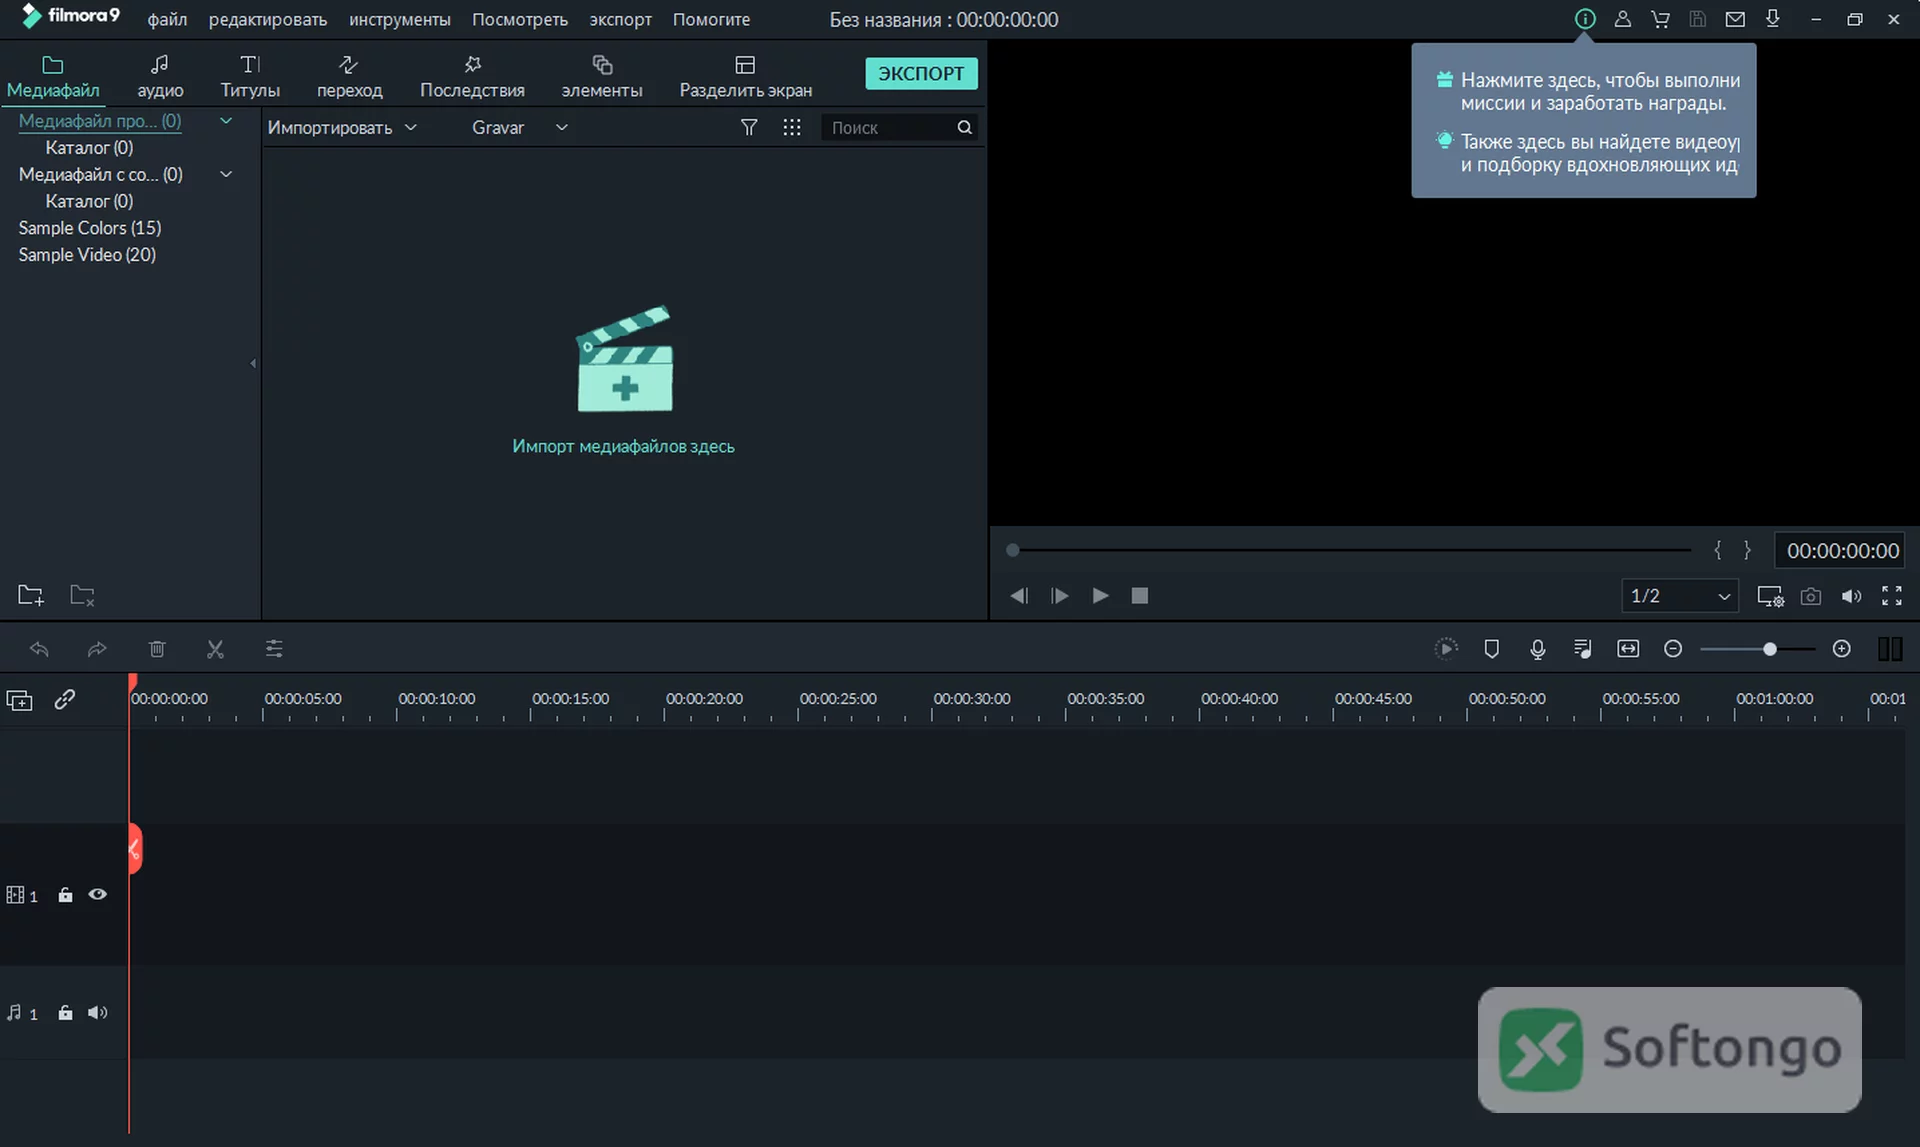Switch media view with the grid icon

click(792, 127)
